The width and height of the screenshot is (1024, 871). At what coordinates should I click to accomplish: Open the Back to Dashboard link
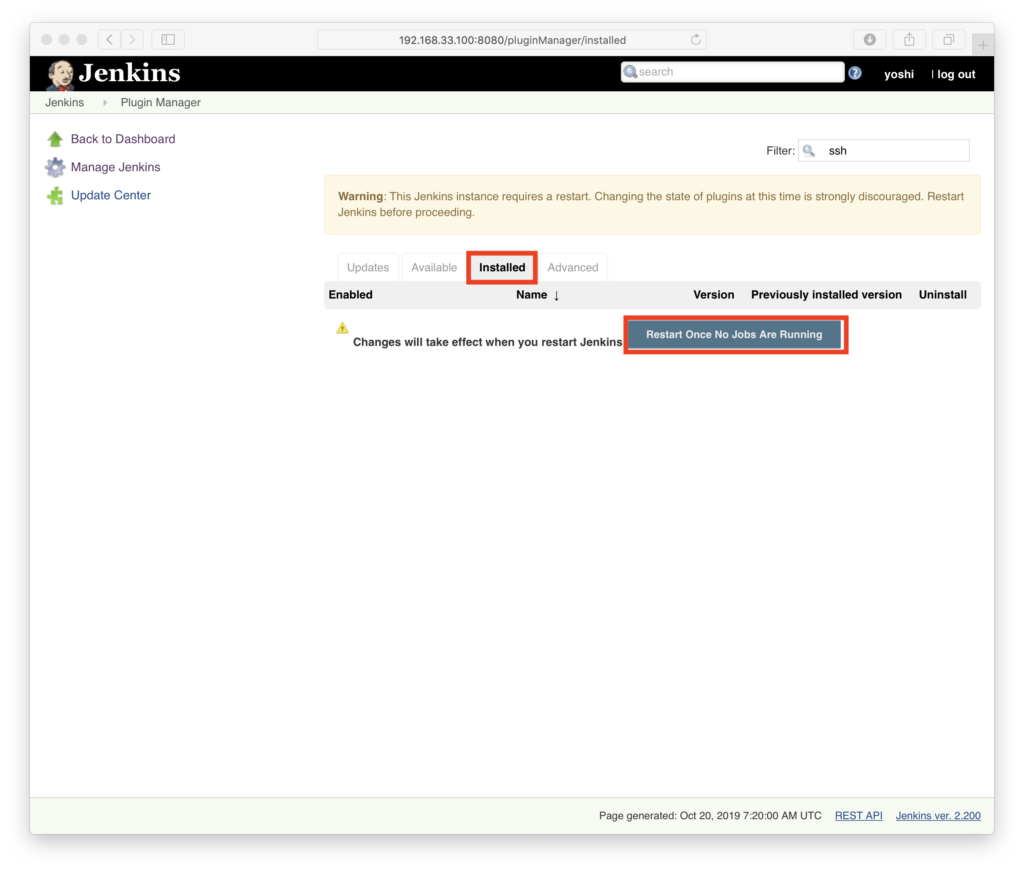(x=123, y=139)
